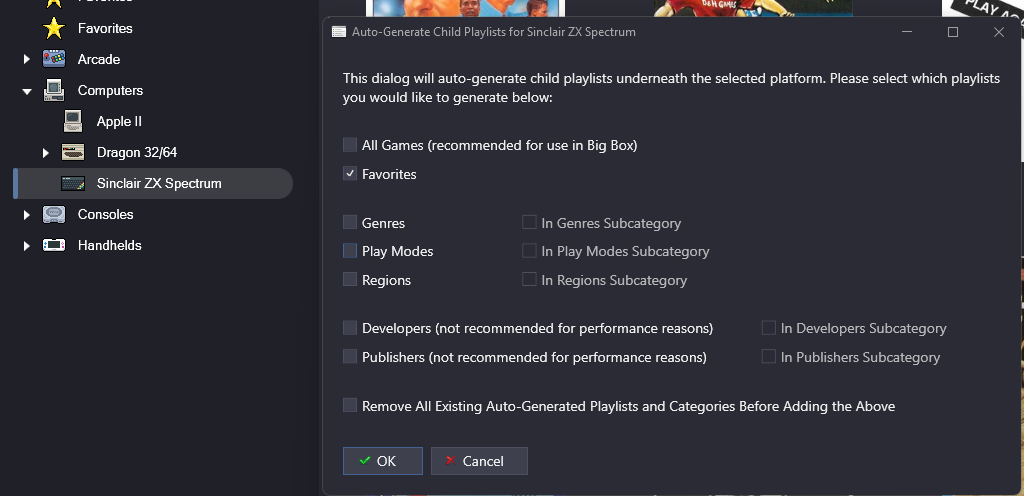
Task: Expand the Dragon 32/64 node arrow
Action: [45, 153]
